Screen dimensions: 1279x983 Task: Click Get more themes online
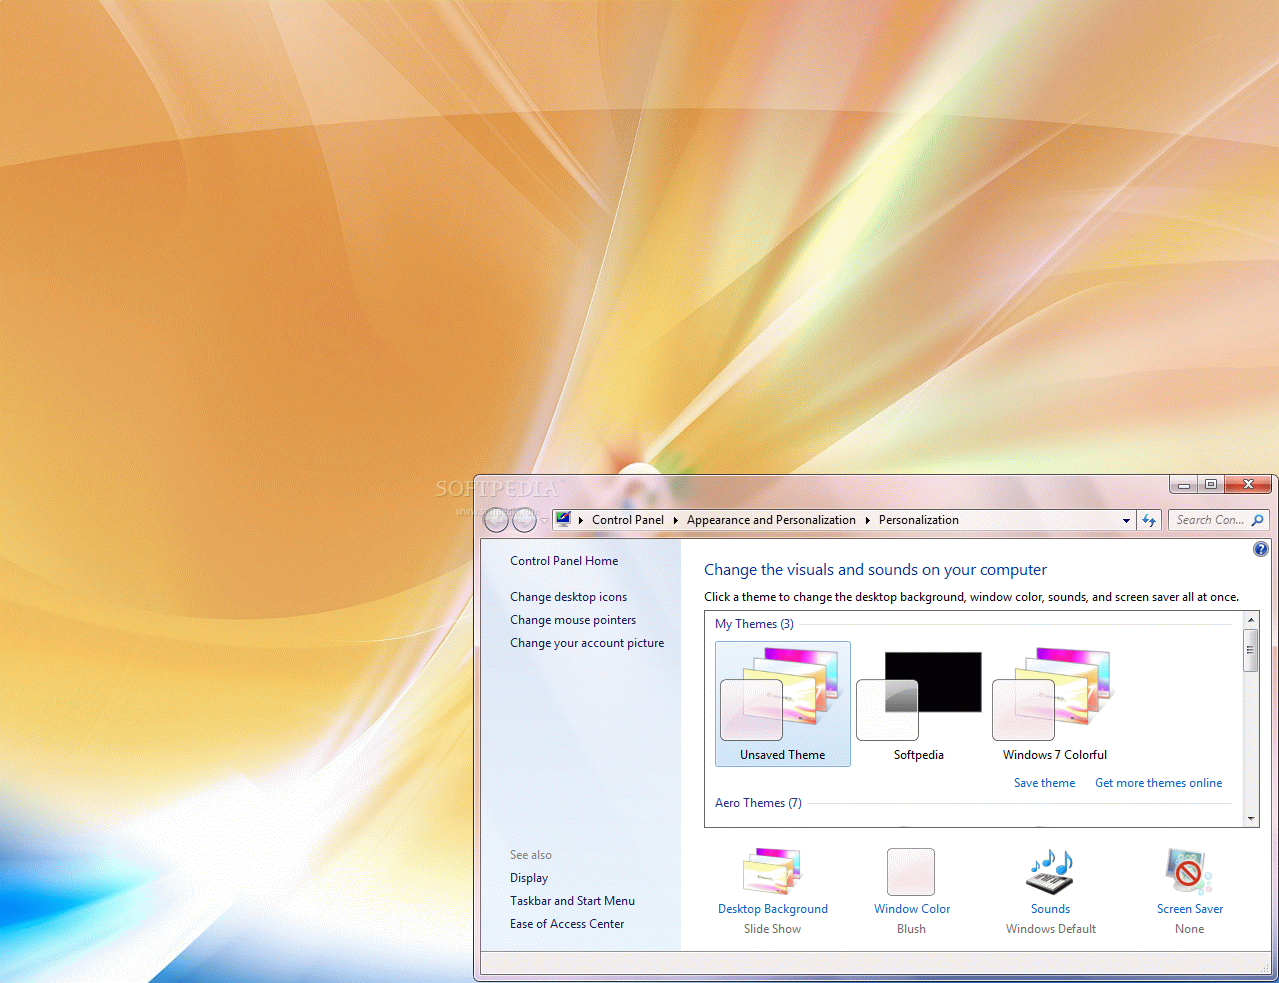pos(1158,783)
